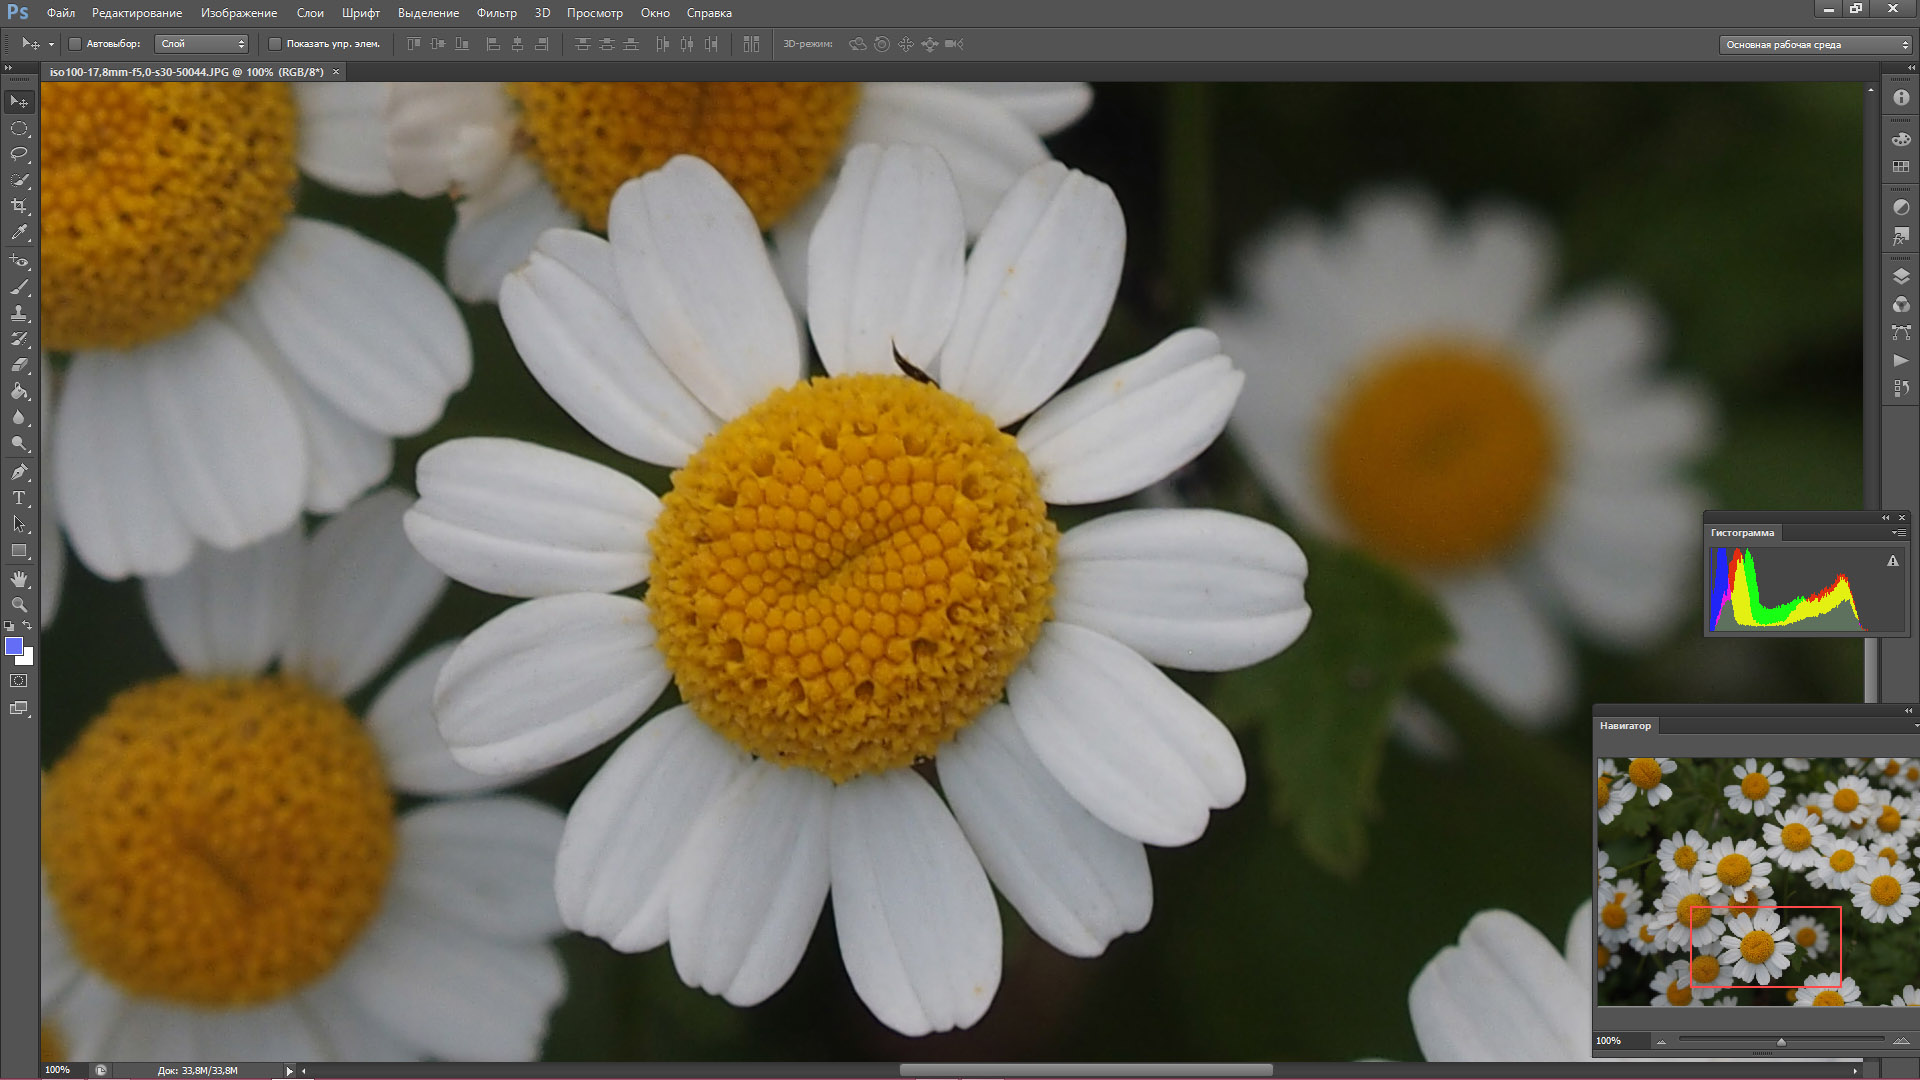The width and height of the screenshot is (1920, 1080).
Task: Open Основная рабочая среда workspace dropdown
Action: [x=1815, y=45]
